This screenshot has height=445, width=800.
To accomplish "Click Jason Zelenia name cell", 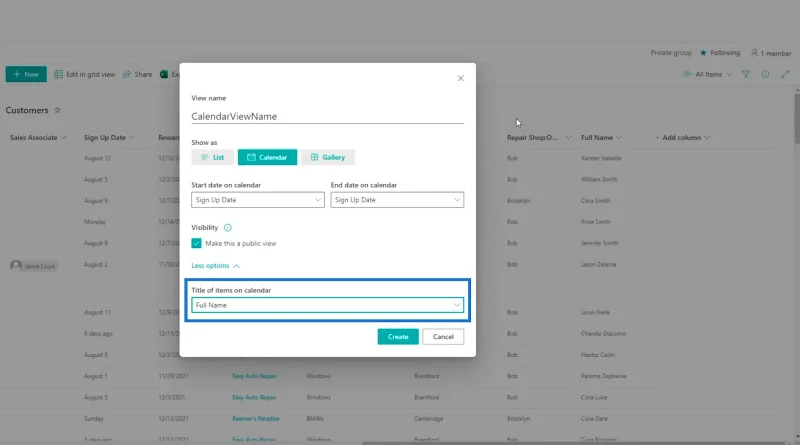I will coord(598,264).
